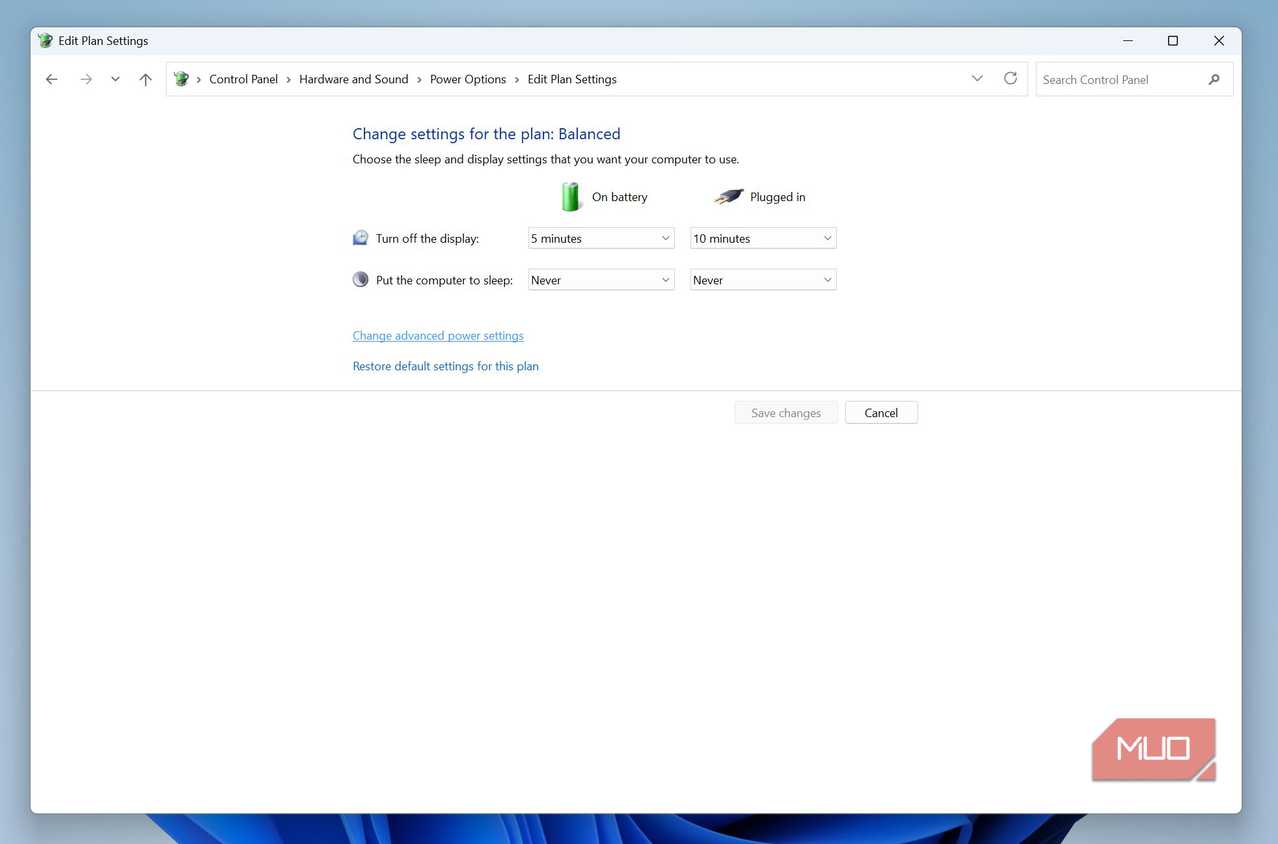Click the sleep moon icon
Image resolution: width=1278 pixels, height=844 pixels.
pyautogui.click(x=361, y=280)
